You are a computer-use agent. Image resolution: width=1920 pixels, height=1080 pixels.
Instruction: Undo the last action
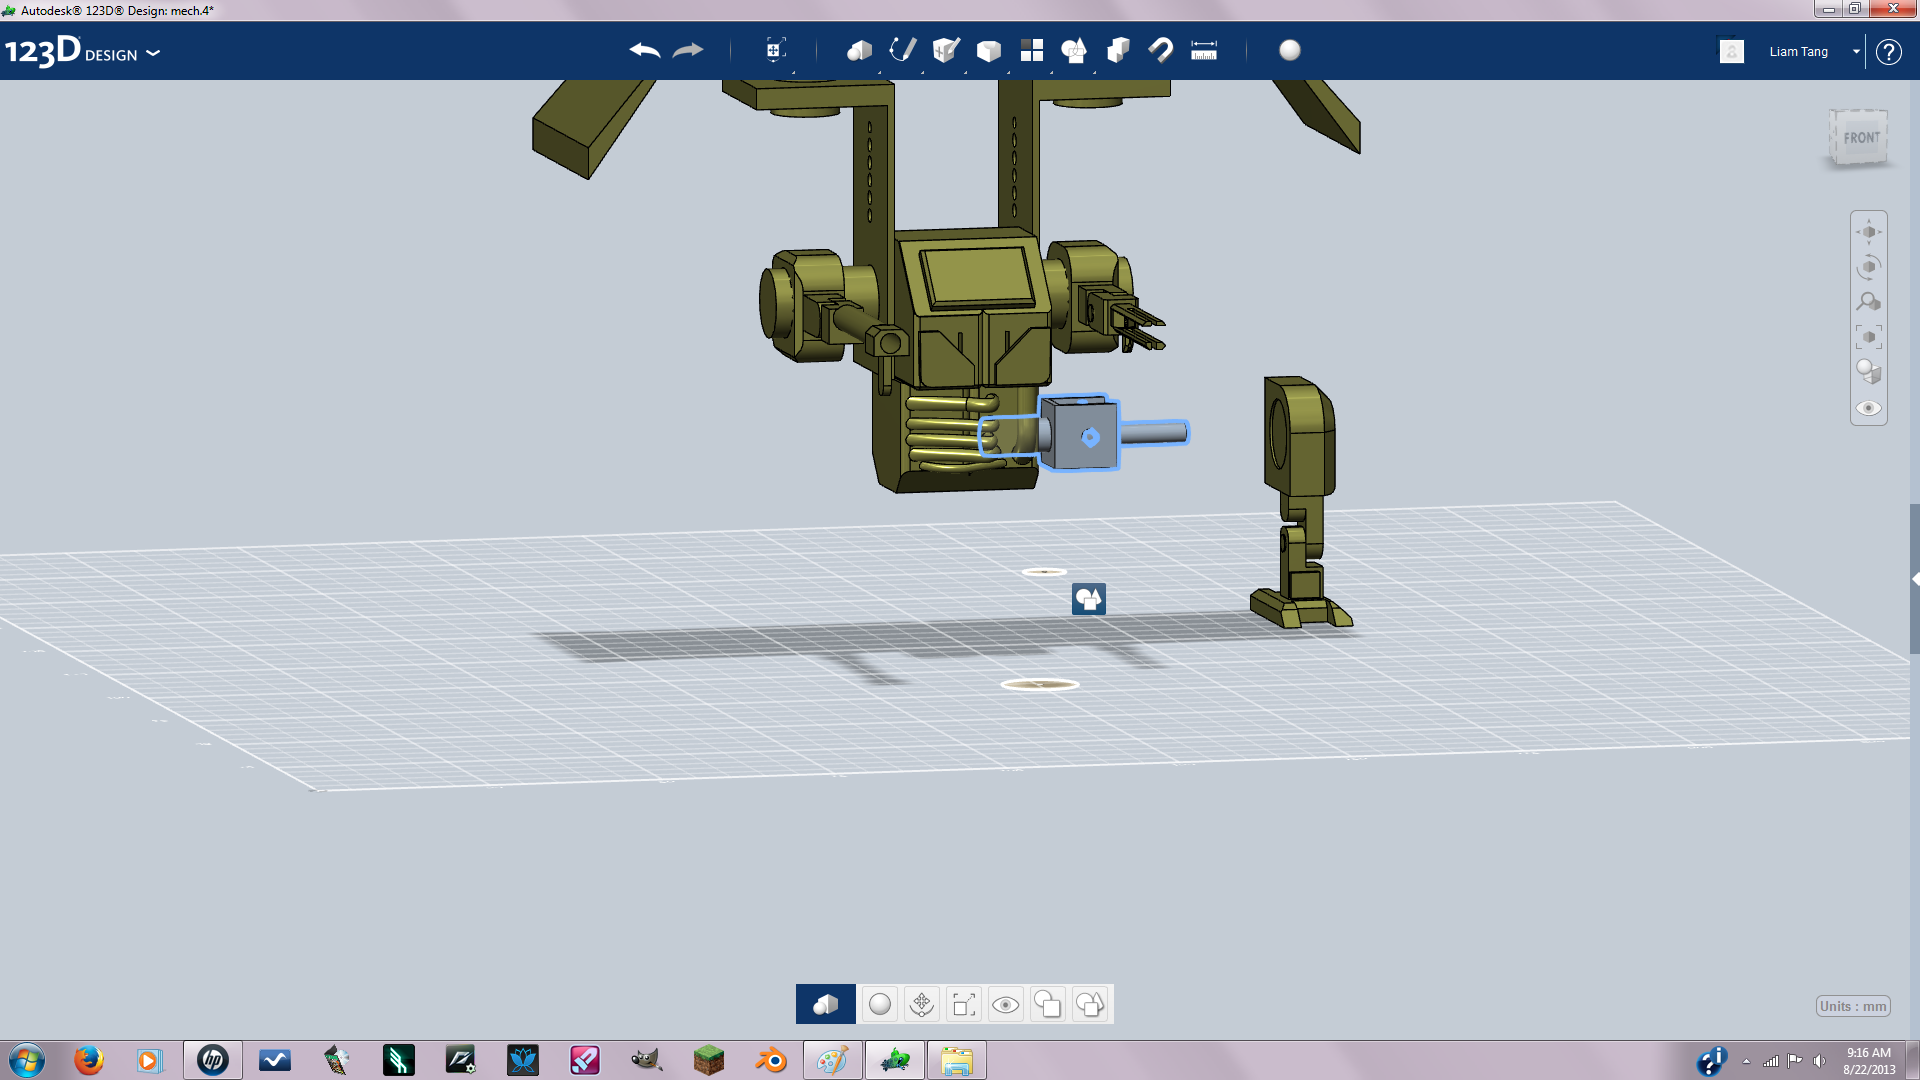645,50
